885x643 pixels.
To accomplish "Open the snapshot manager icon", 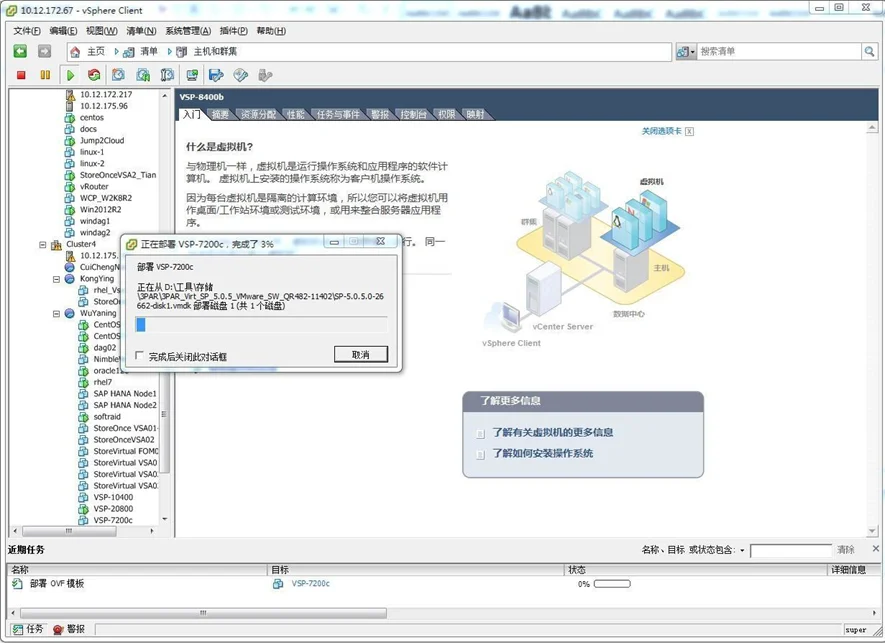I will point(168,75).
